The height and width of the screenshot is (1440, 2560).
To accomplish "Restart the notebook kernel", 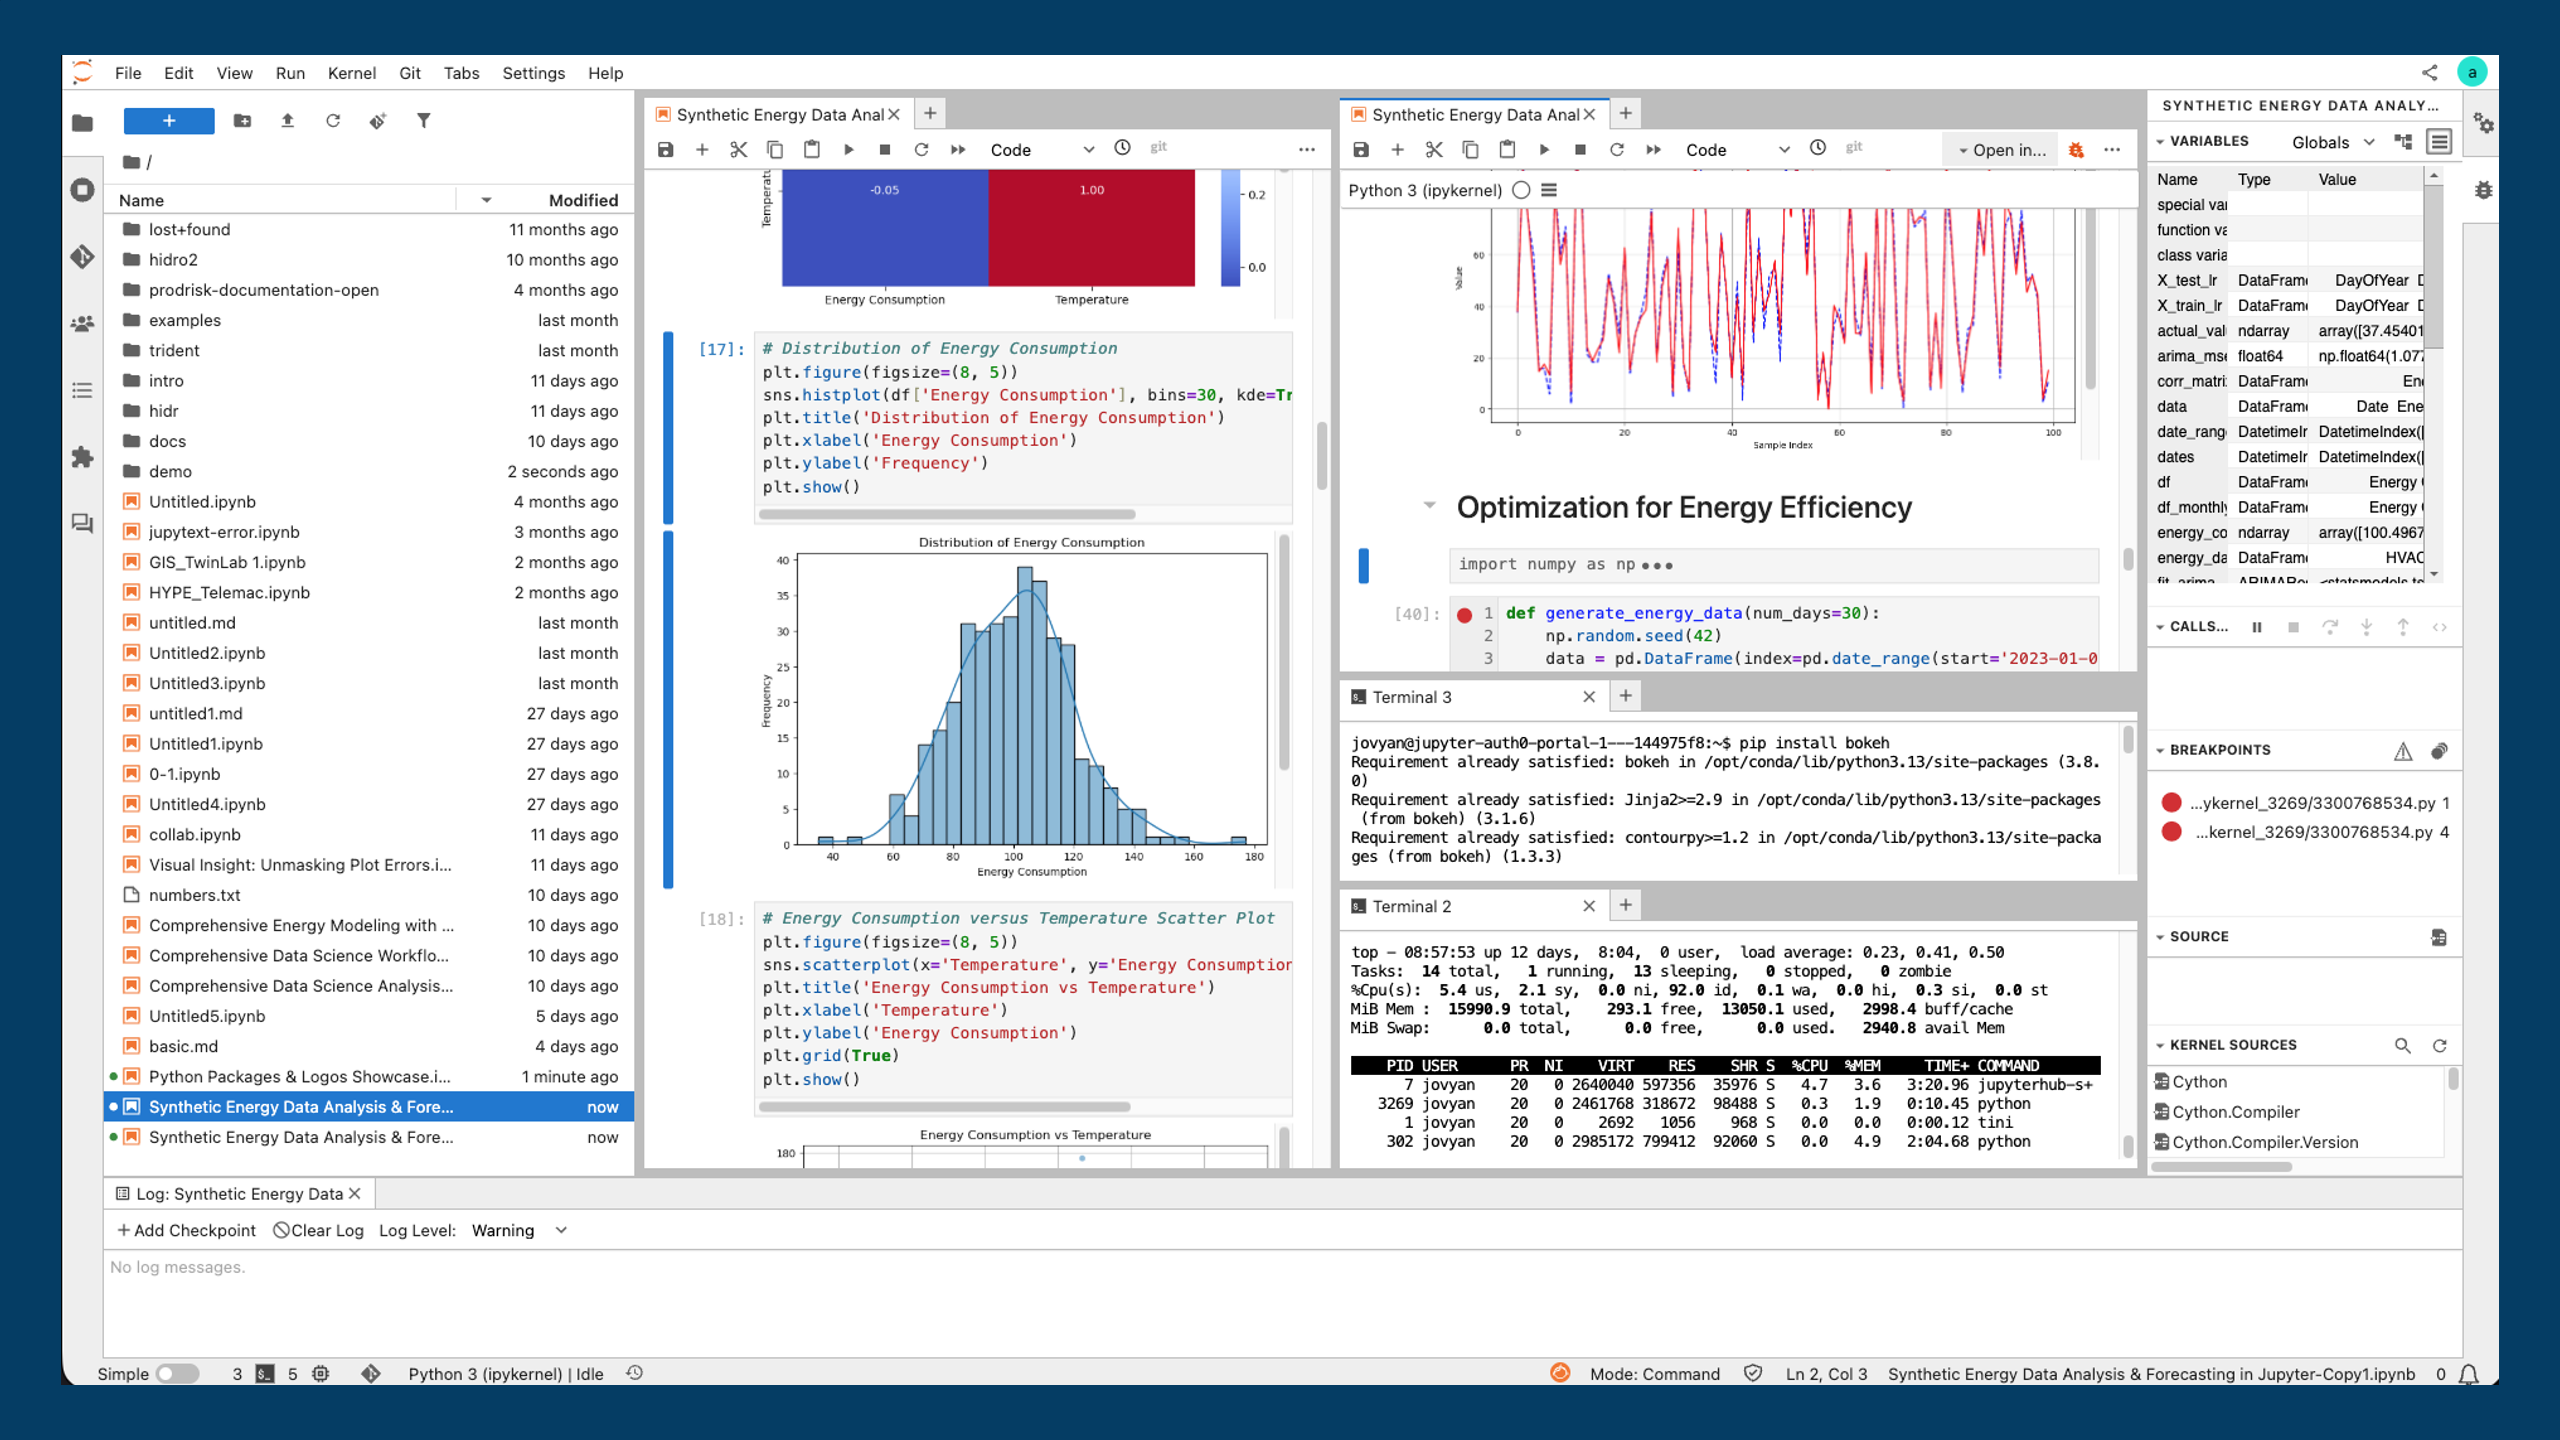I will [920, 148].
